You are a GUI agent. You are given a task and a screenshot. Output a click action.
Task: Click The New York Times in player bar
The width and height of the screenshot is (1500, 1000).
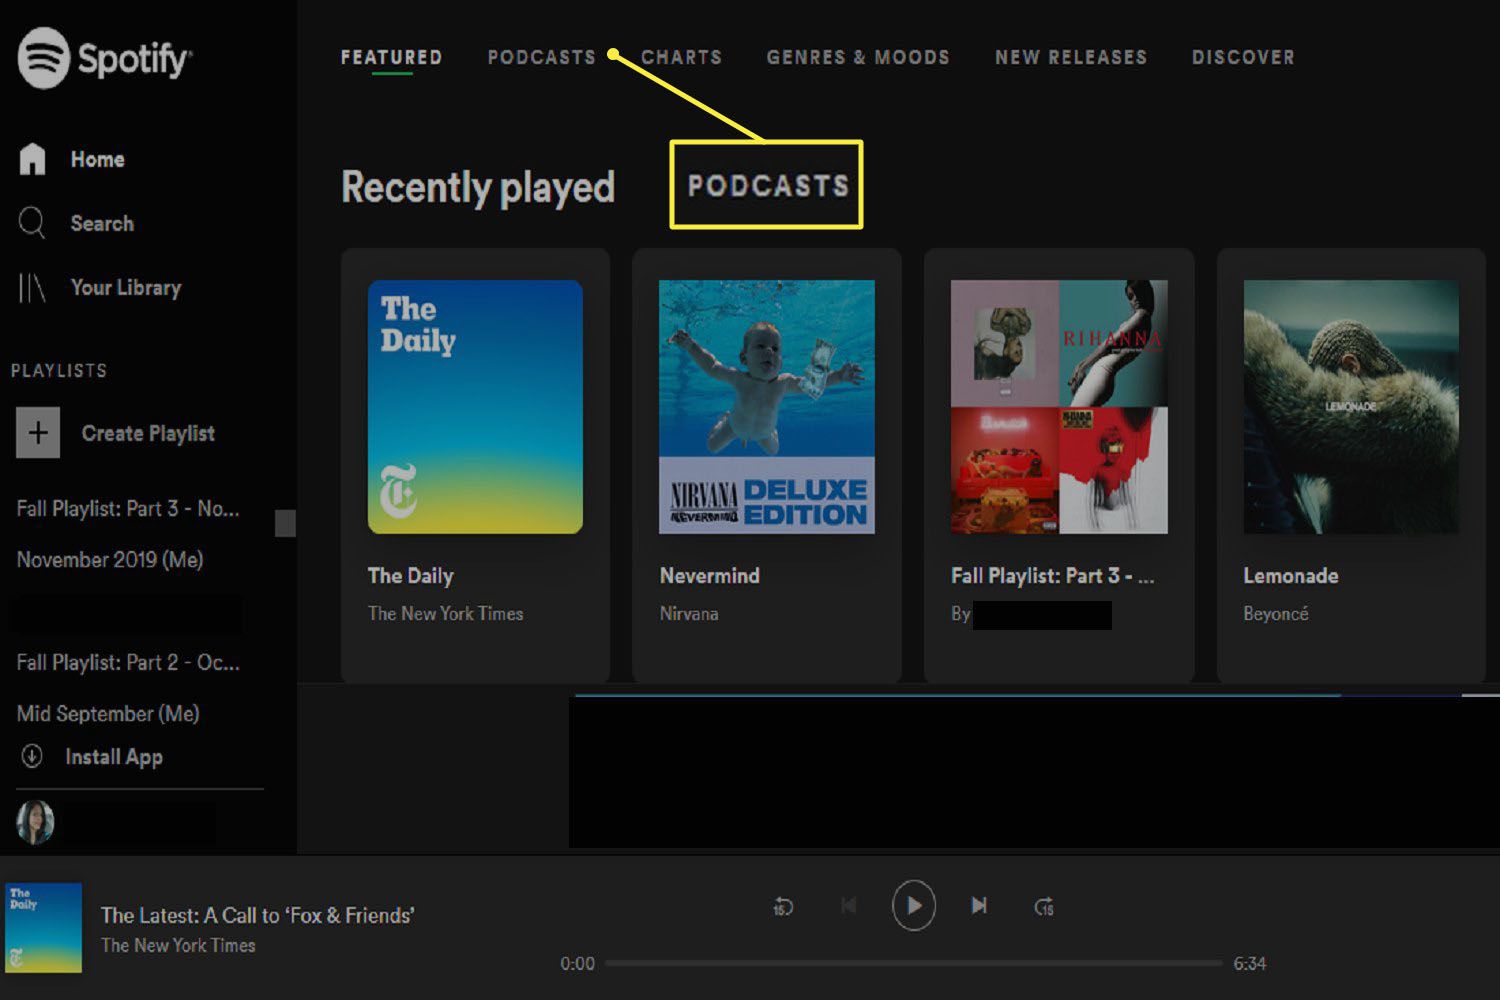click(x=178, y=945)
